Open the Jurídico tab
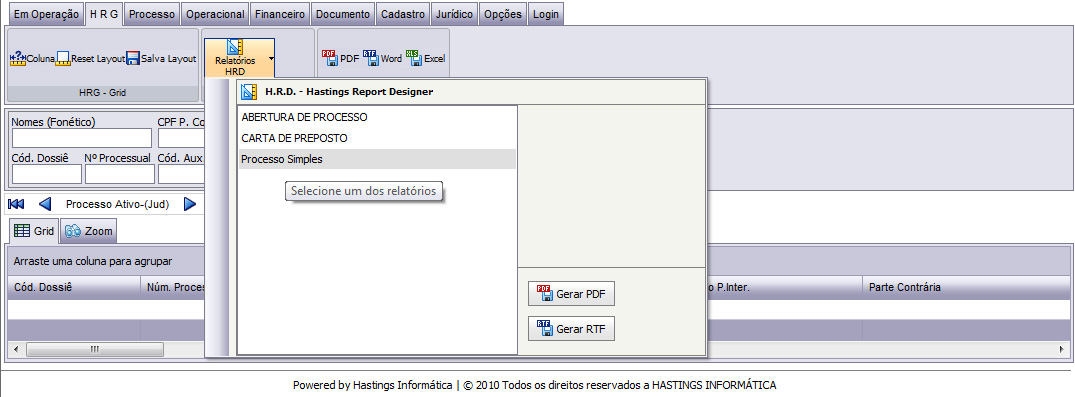Viewport: 1075px width, 397px height. tap(455, 14)
